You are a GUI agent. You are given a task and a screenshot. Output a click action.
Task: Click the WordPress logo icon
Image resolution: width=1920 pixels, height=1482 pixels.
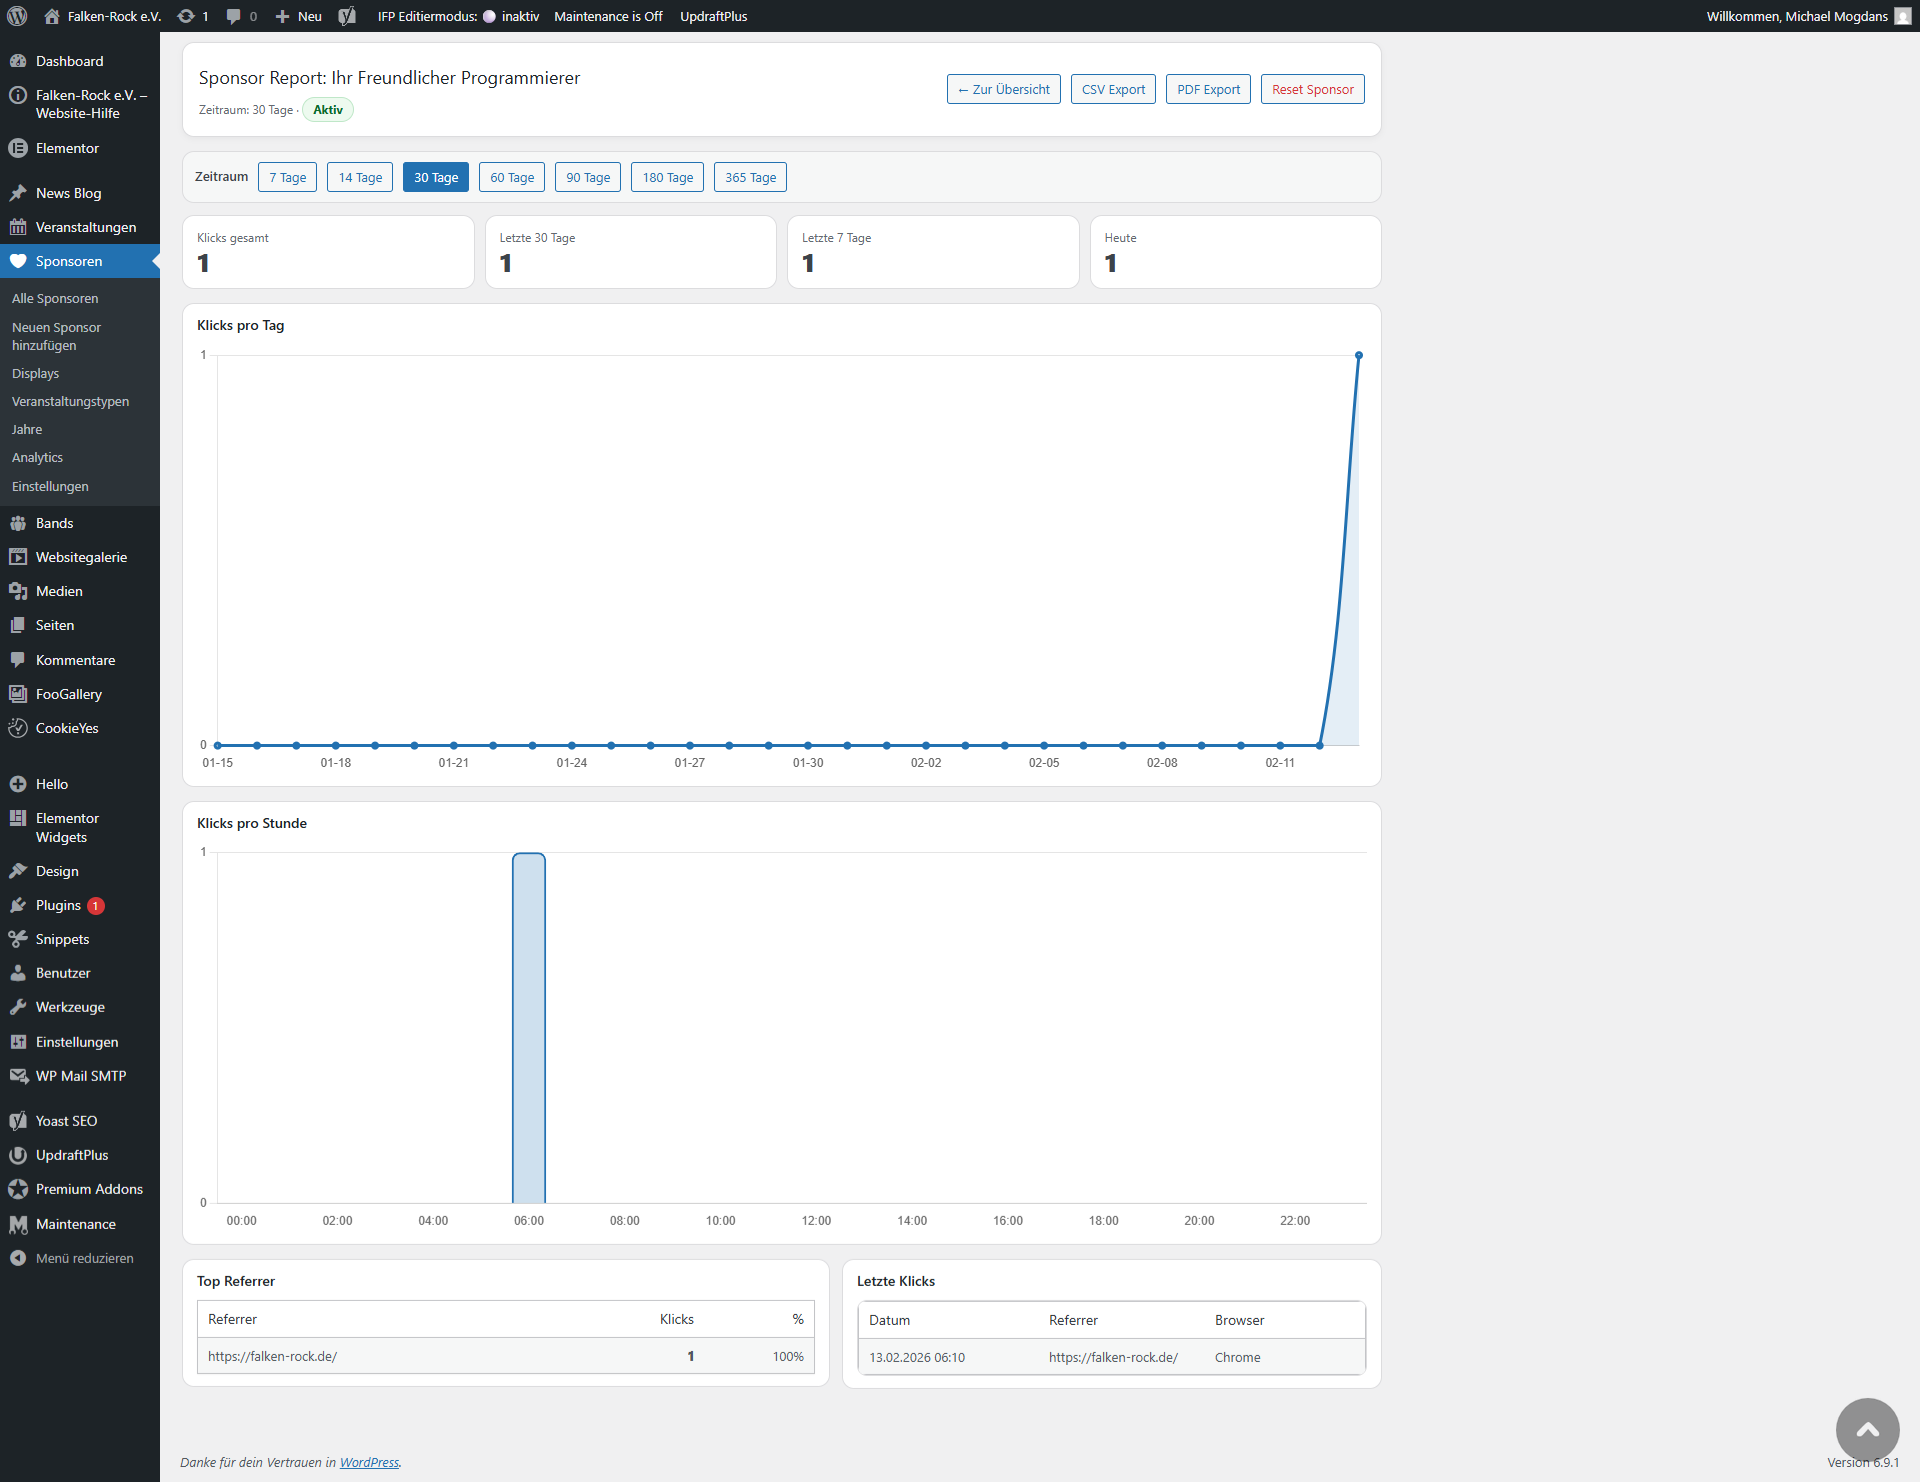click(x=17, y=16)
